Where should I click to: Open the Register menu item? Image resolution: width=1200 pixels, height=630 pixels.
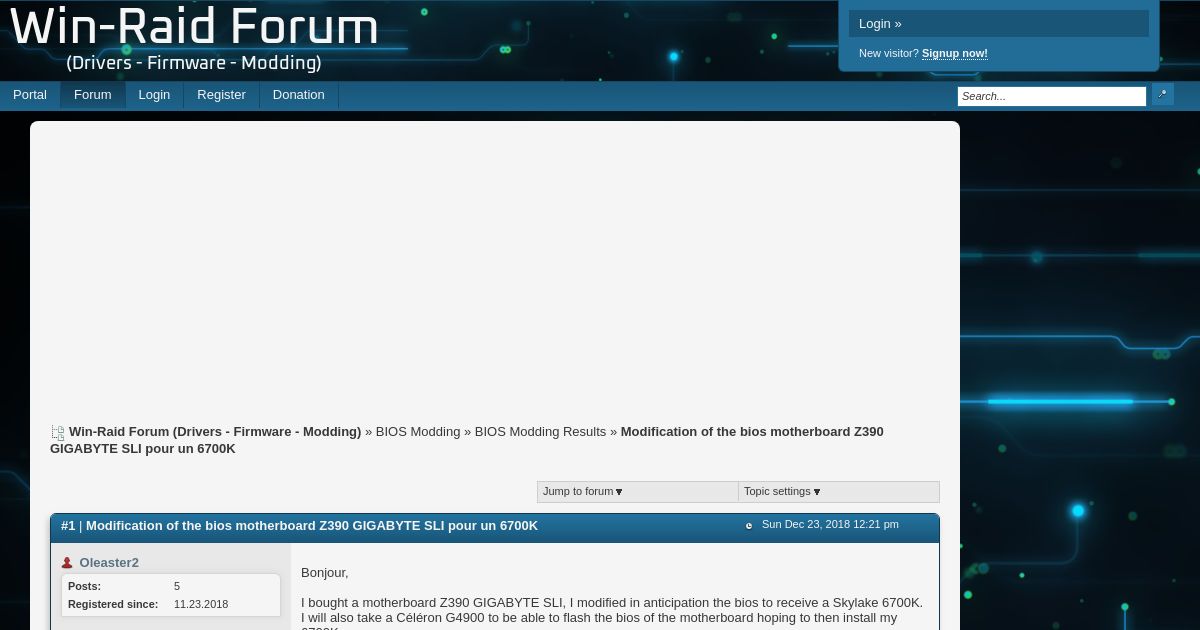tap(221, 95)
